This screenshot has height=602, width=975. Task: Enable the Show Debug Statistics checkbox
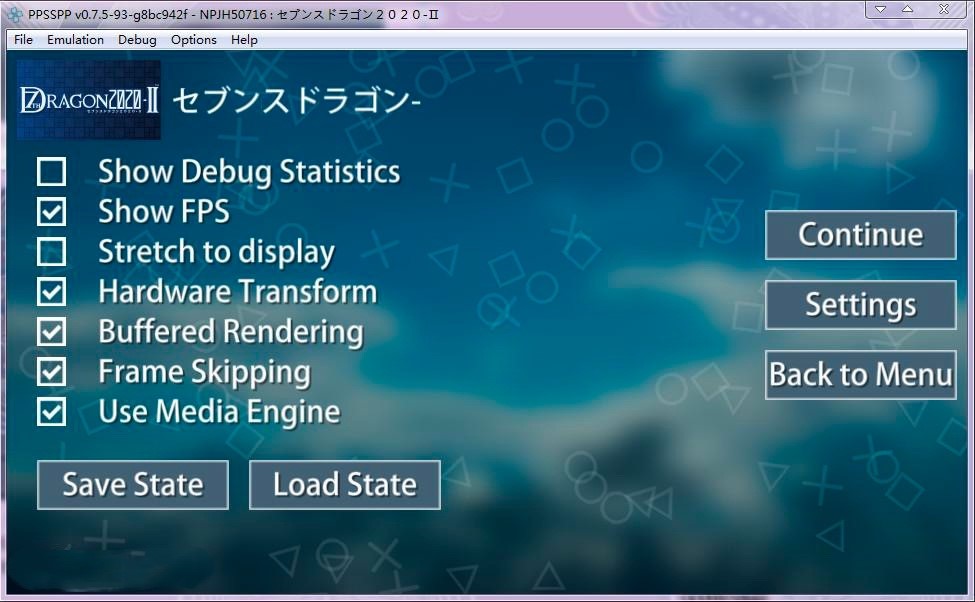pos(51,172)
